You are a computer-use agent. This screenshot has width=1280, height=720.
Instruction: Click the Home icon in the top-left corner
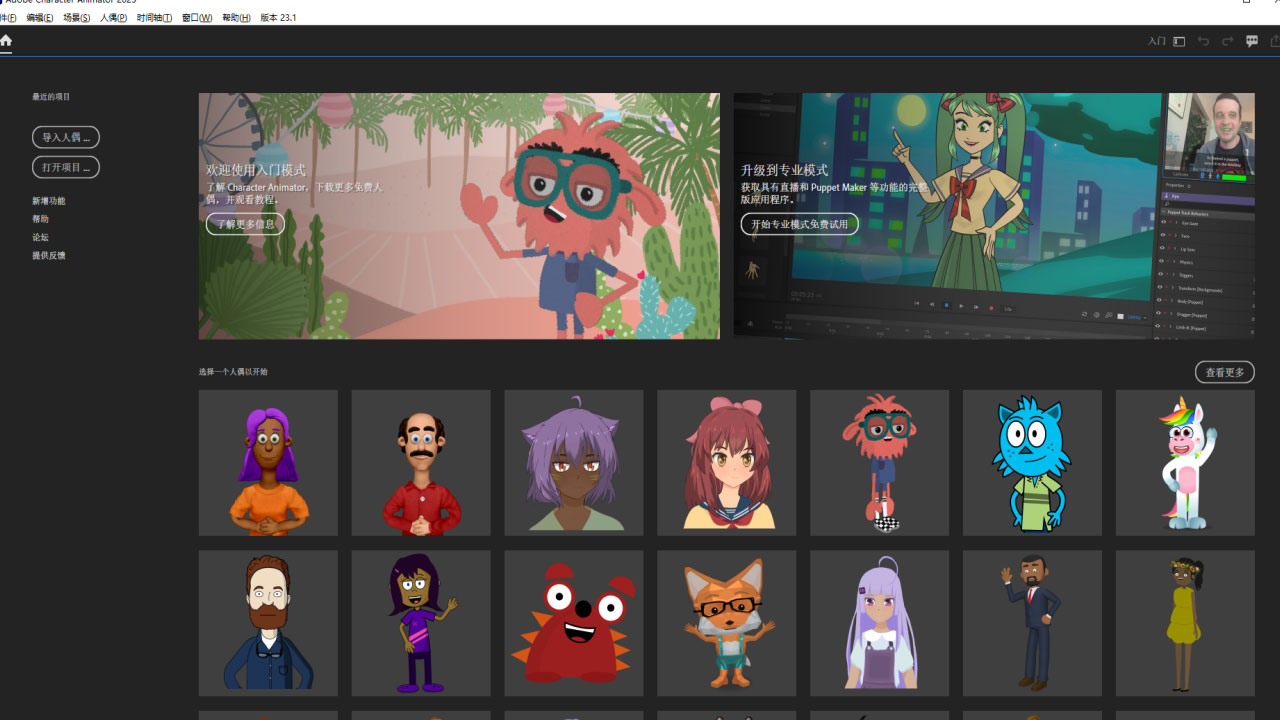(x=6, y=41)
